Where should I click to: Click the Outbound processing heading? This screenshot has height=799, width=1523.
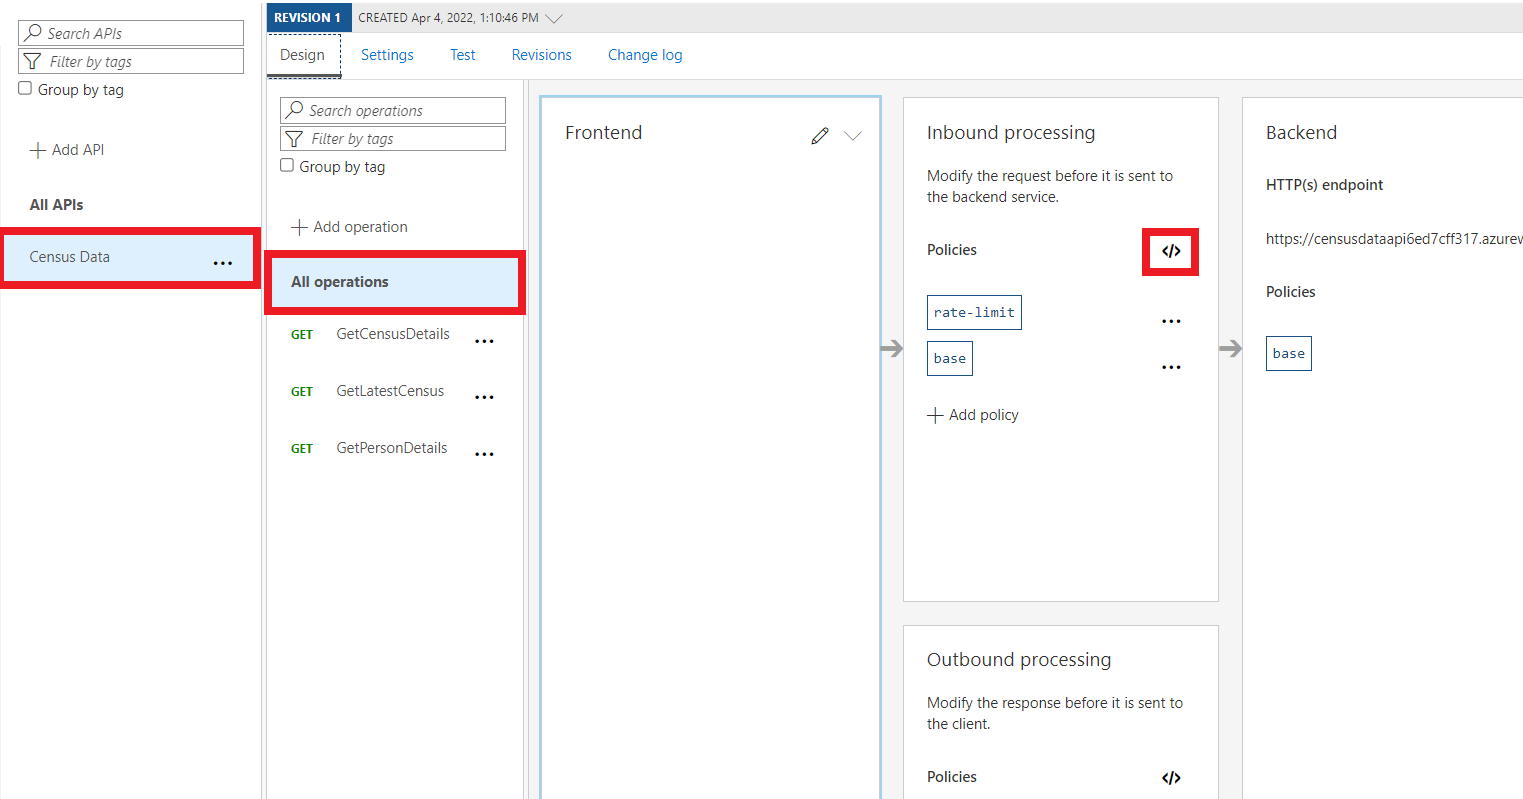click(x=1019, y=660)
